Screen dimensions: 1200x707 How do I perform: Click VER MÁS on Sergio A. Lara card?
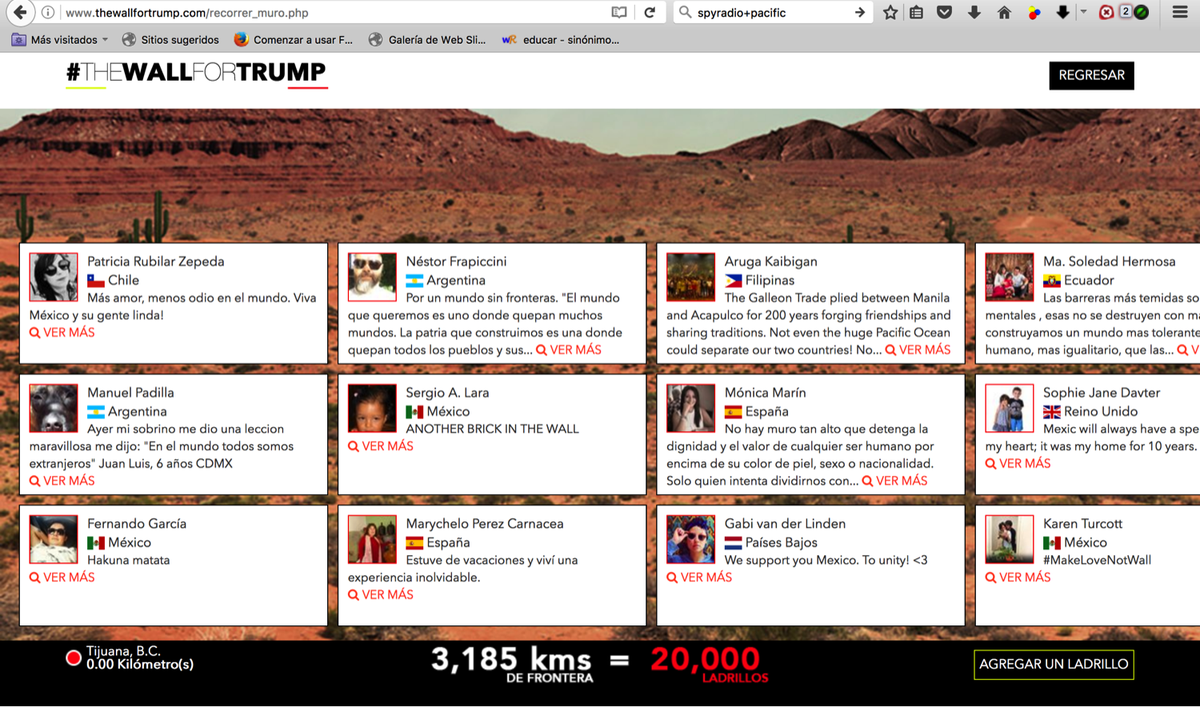click(x=381, y=446)
